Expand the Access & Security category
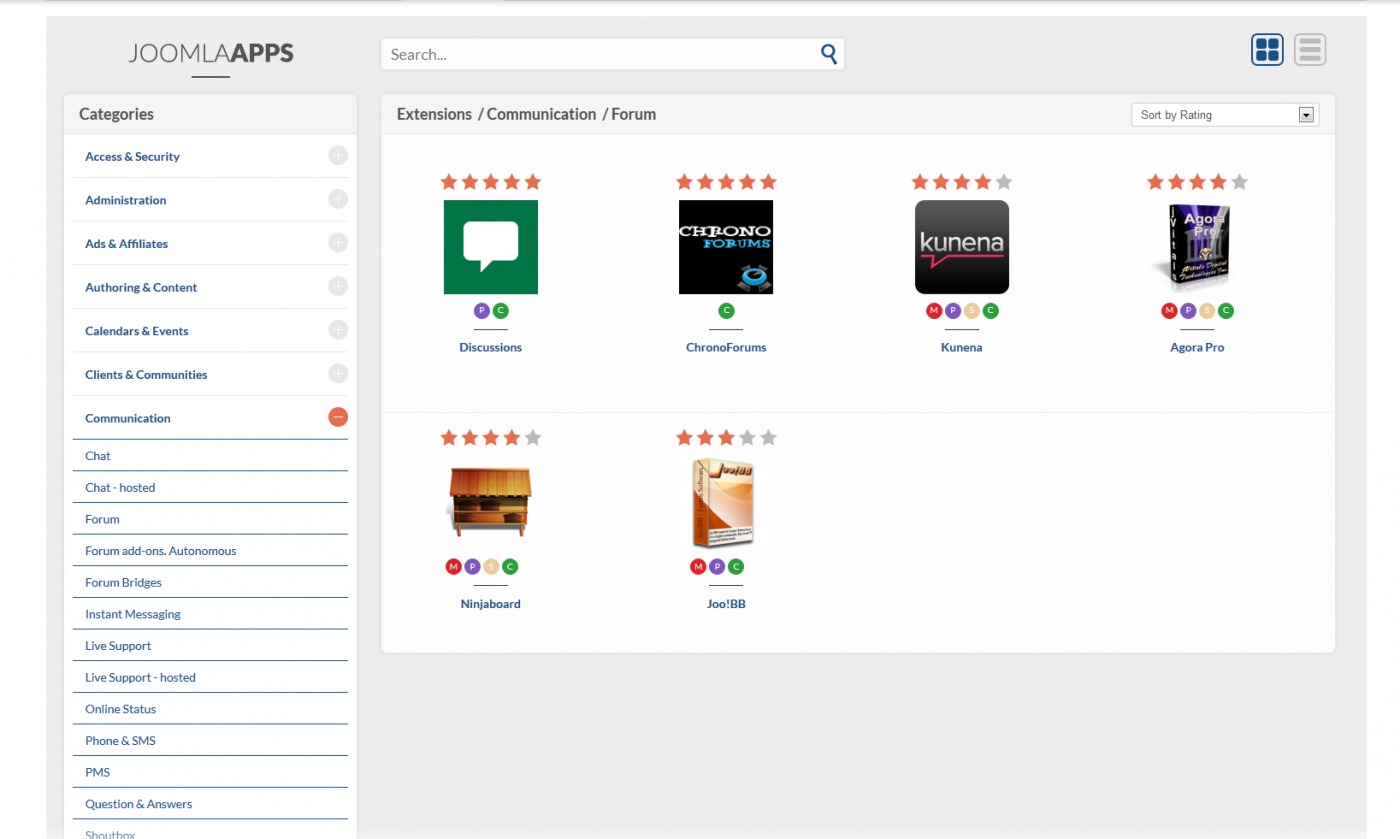The width and height of the screenshot is (1400, 839). pos(338,155)
